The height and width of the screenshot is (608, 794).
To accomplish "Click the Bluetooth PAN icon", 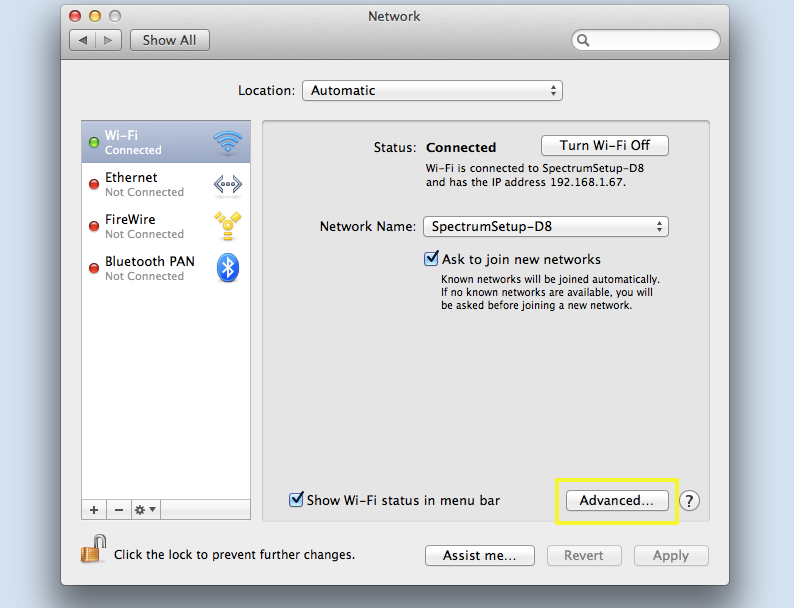I will 228,268.
